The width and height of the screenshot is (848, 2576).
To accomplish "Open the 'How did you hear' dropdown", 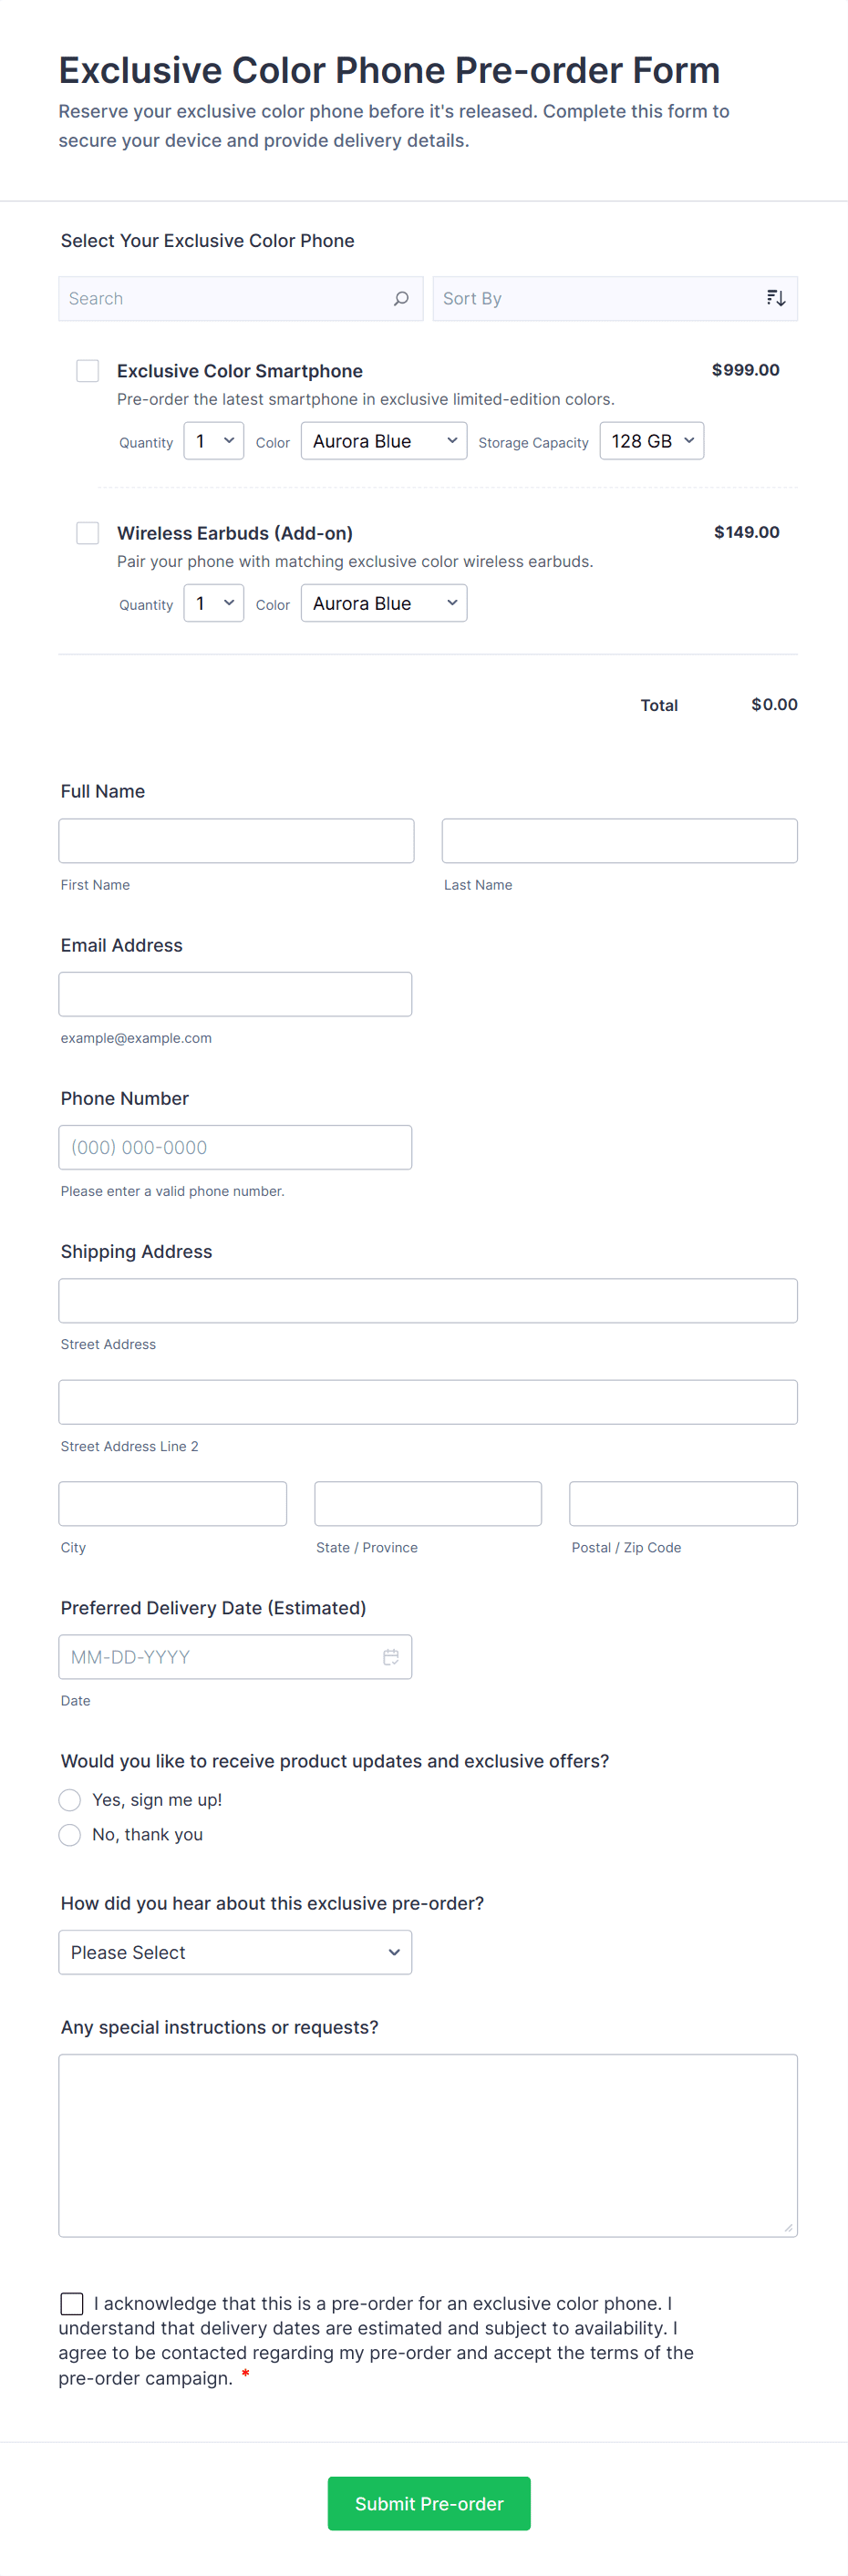I will coord(235,1952).
